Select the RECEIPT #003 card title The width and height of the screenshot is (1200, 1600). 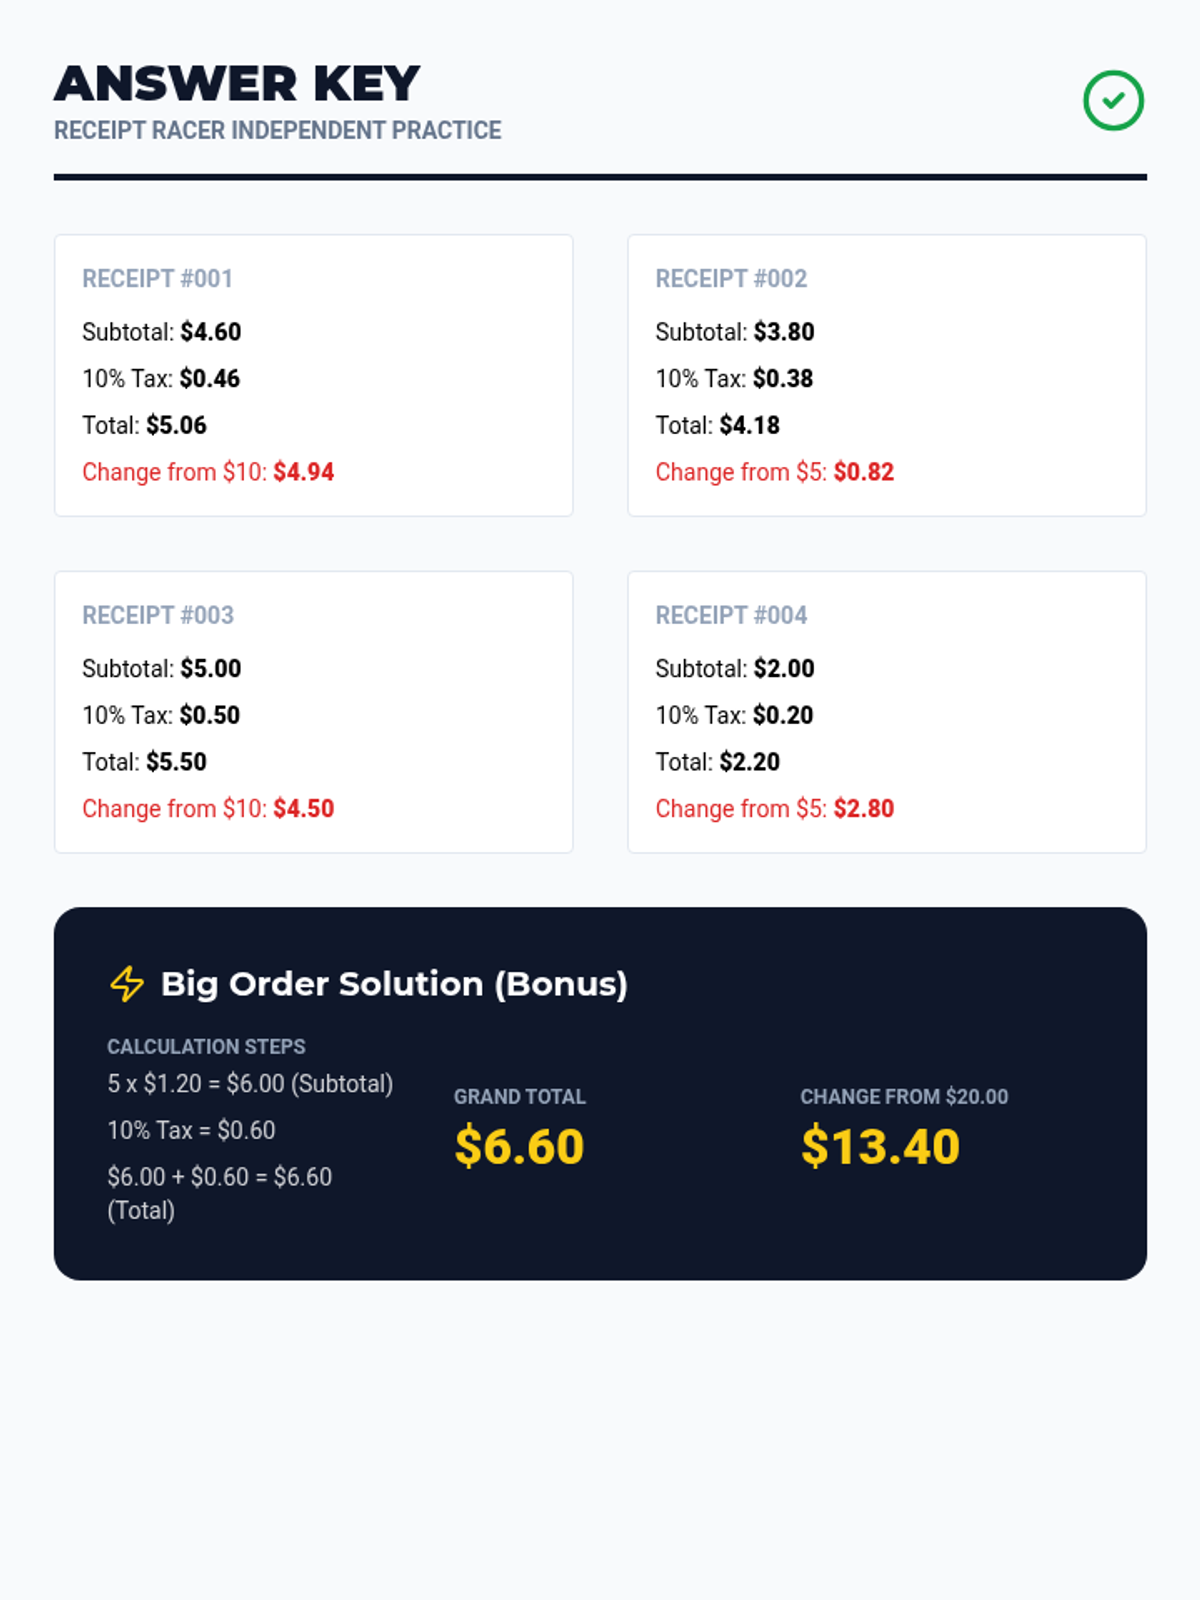(158, 615)
